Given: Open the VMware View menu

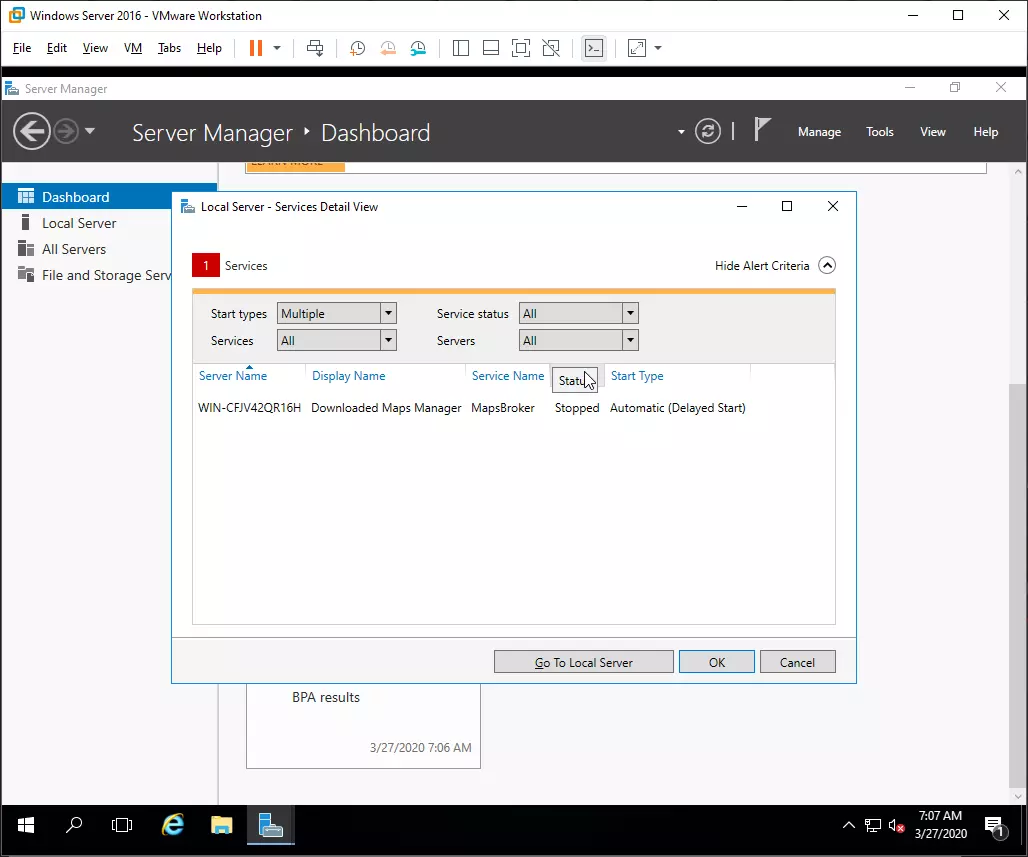Looking at the screenshot, I should [95, 48].
